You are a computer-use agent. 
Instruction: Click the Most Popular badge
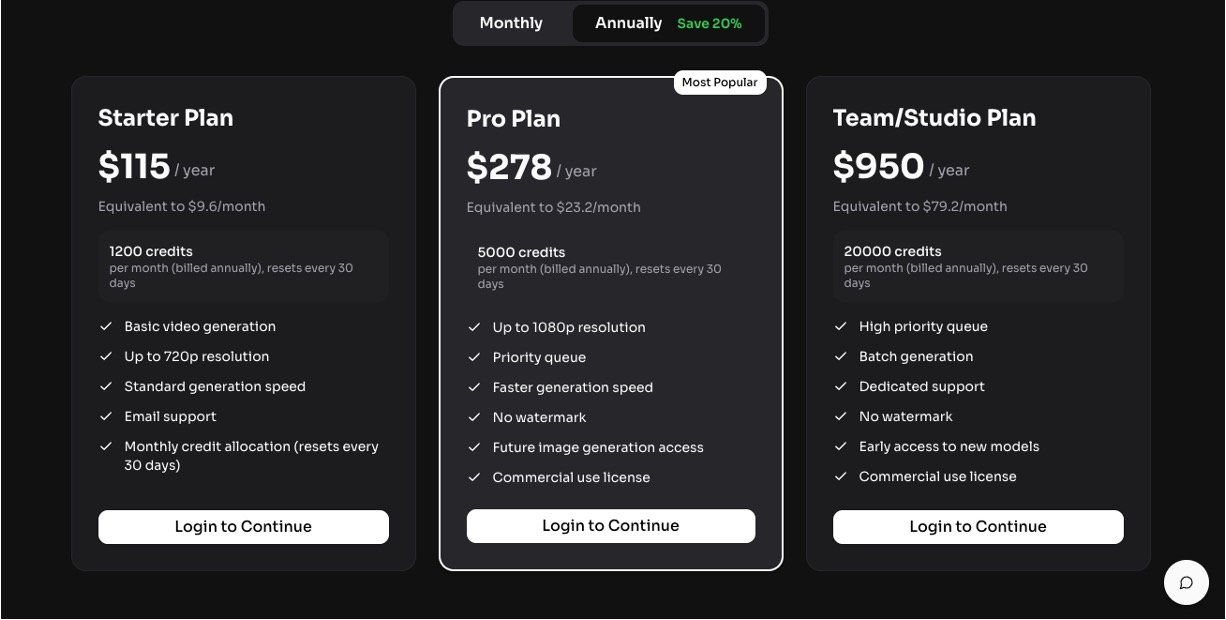[719, 83]
